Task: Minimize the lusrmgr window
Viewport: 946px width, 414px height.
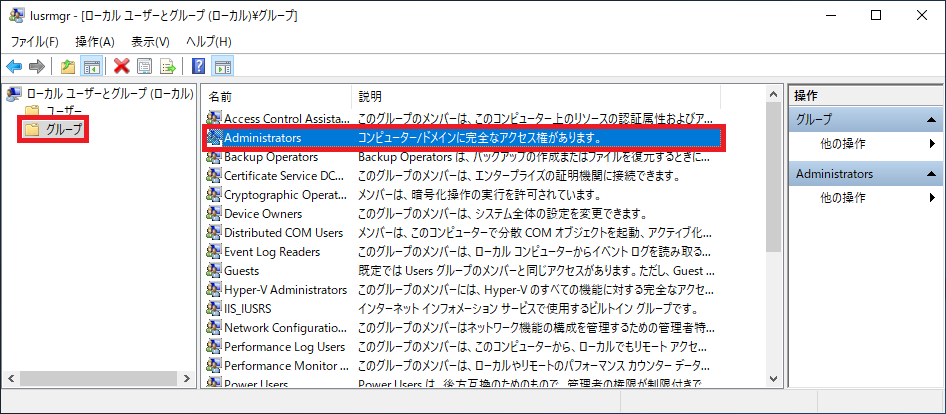Action: (x=833, y=16)
